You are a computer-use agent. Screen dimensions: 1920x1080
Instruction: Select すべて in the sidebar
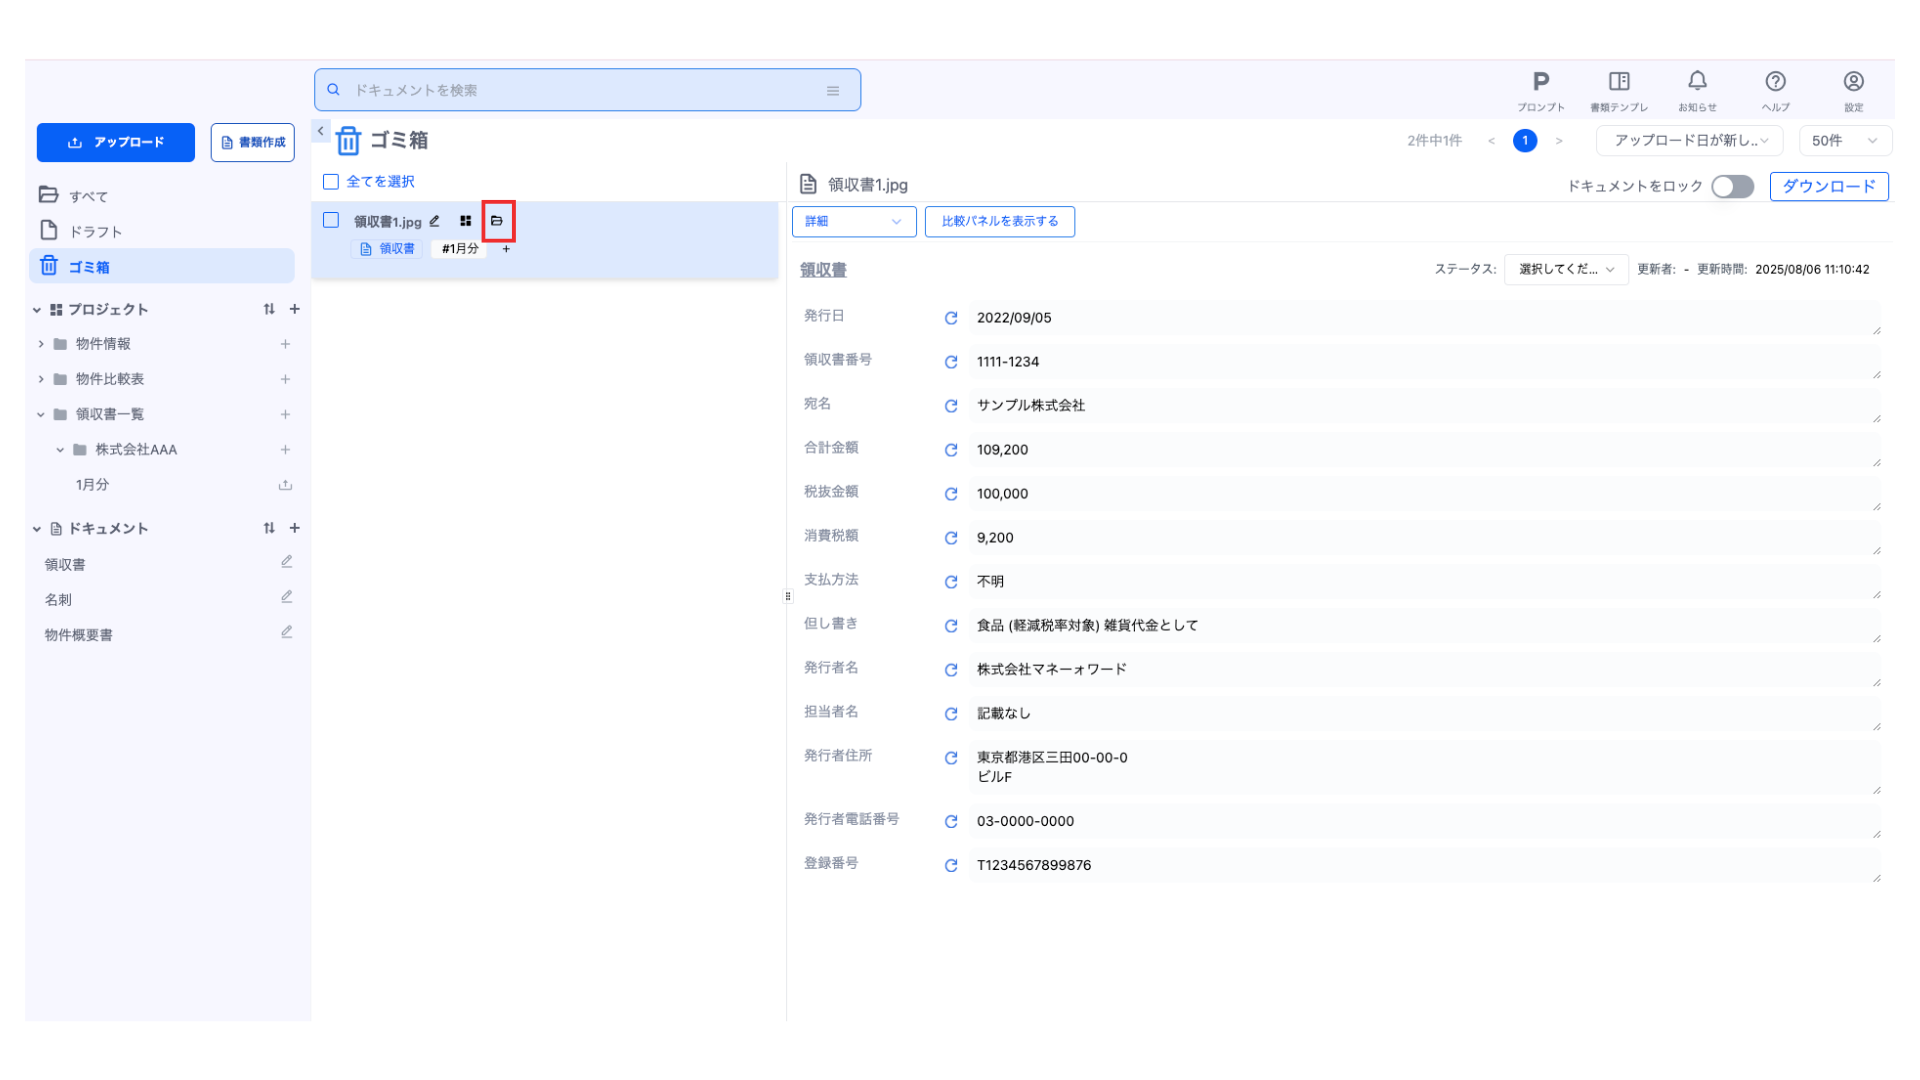pyautogui.click(x=88, y=196)
